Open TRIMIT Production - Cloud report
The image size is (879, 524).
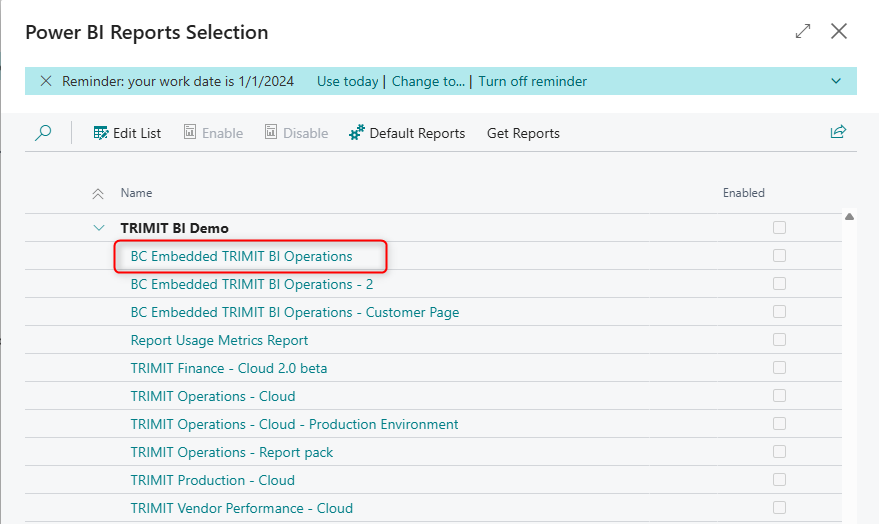212,480
